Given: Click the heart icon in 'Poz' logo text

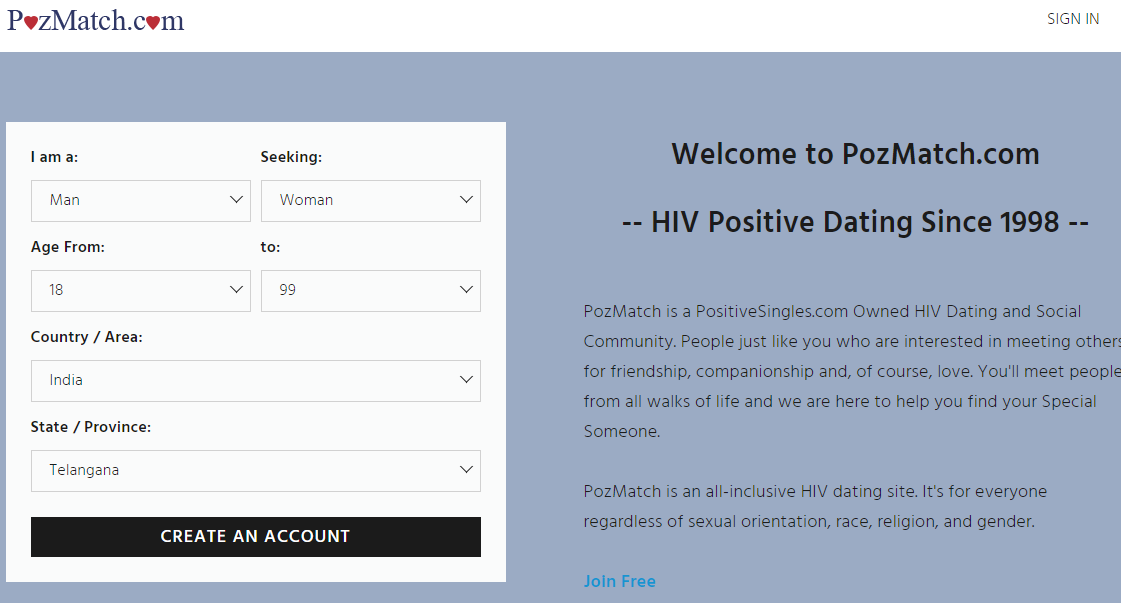Looking at the screenshot, I should point(29,21).
